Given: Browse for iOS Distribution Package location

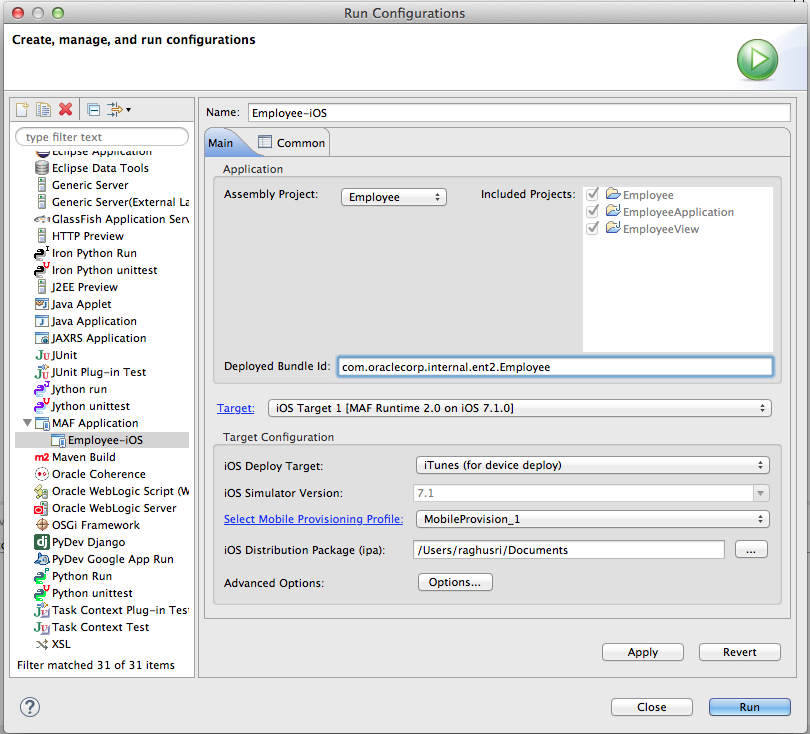Looking at the screenshot, I should pyautogui.click(x=751, y=550).
